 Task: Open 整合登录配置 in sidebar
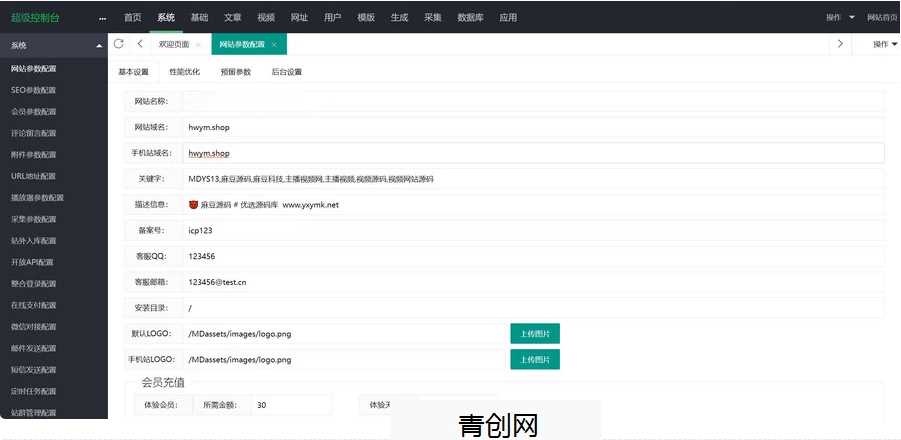pos(34,283)
